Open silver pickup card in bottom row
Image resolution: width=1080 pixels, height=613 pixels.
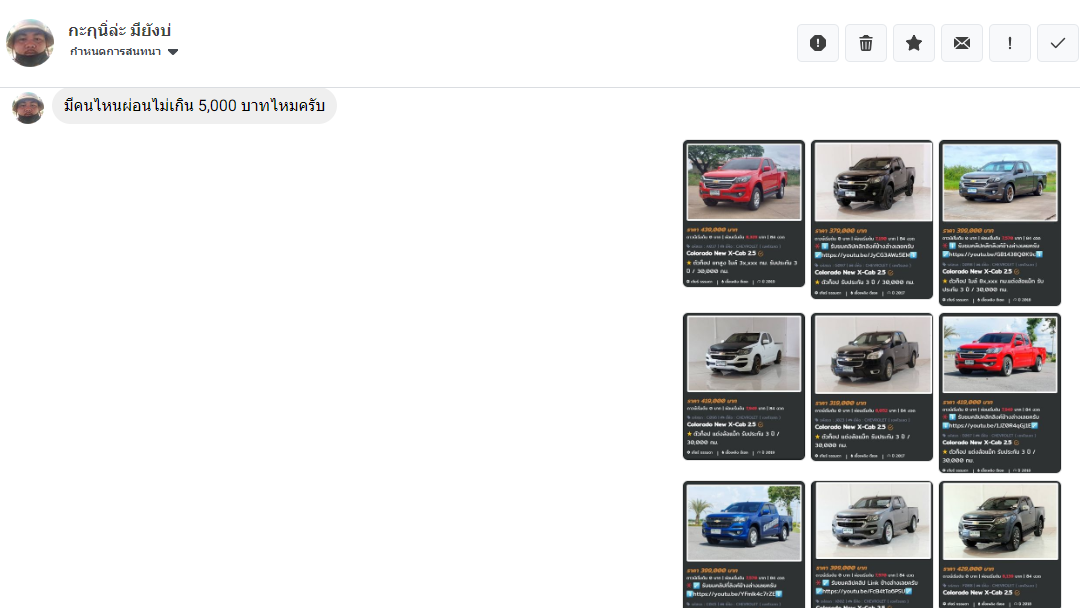(872, 544)
